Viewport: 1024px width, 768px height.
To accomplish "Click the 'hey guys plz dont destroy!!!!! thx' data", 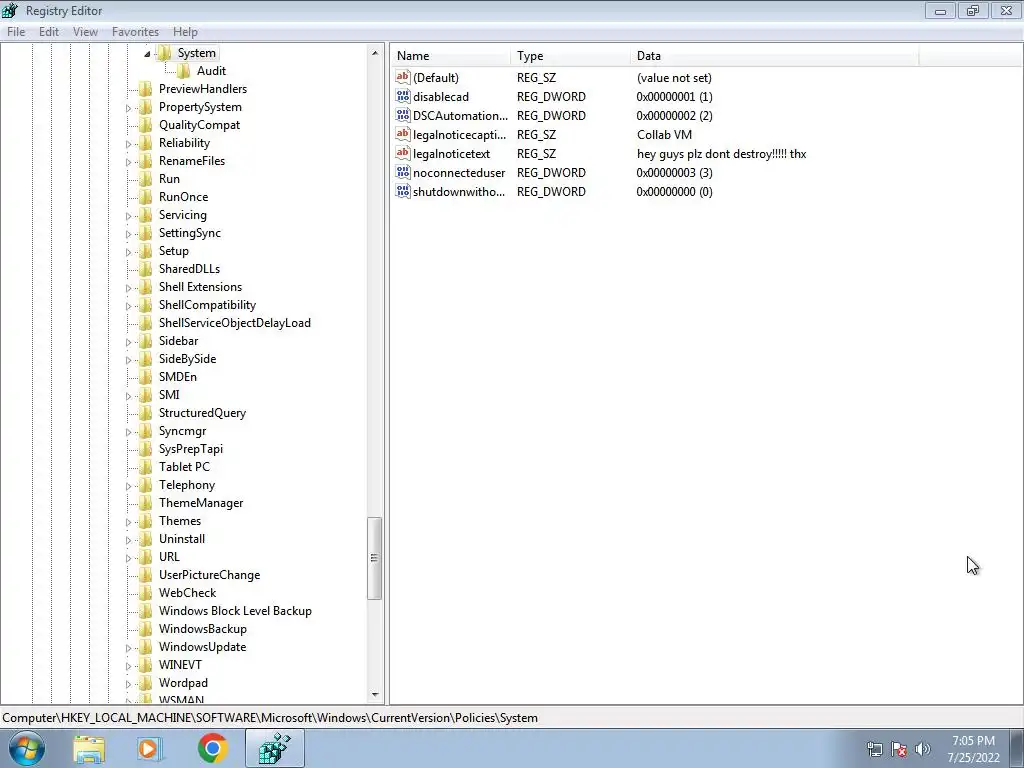I will coord(722,154).
